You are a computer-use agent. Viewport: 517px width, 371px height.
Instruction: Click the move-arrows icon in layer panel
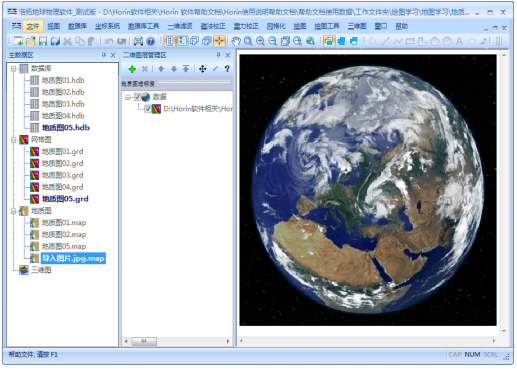tap(202, 69)
